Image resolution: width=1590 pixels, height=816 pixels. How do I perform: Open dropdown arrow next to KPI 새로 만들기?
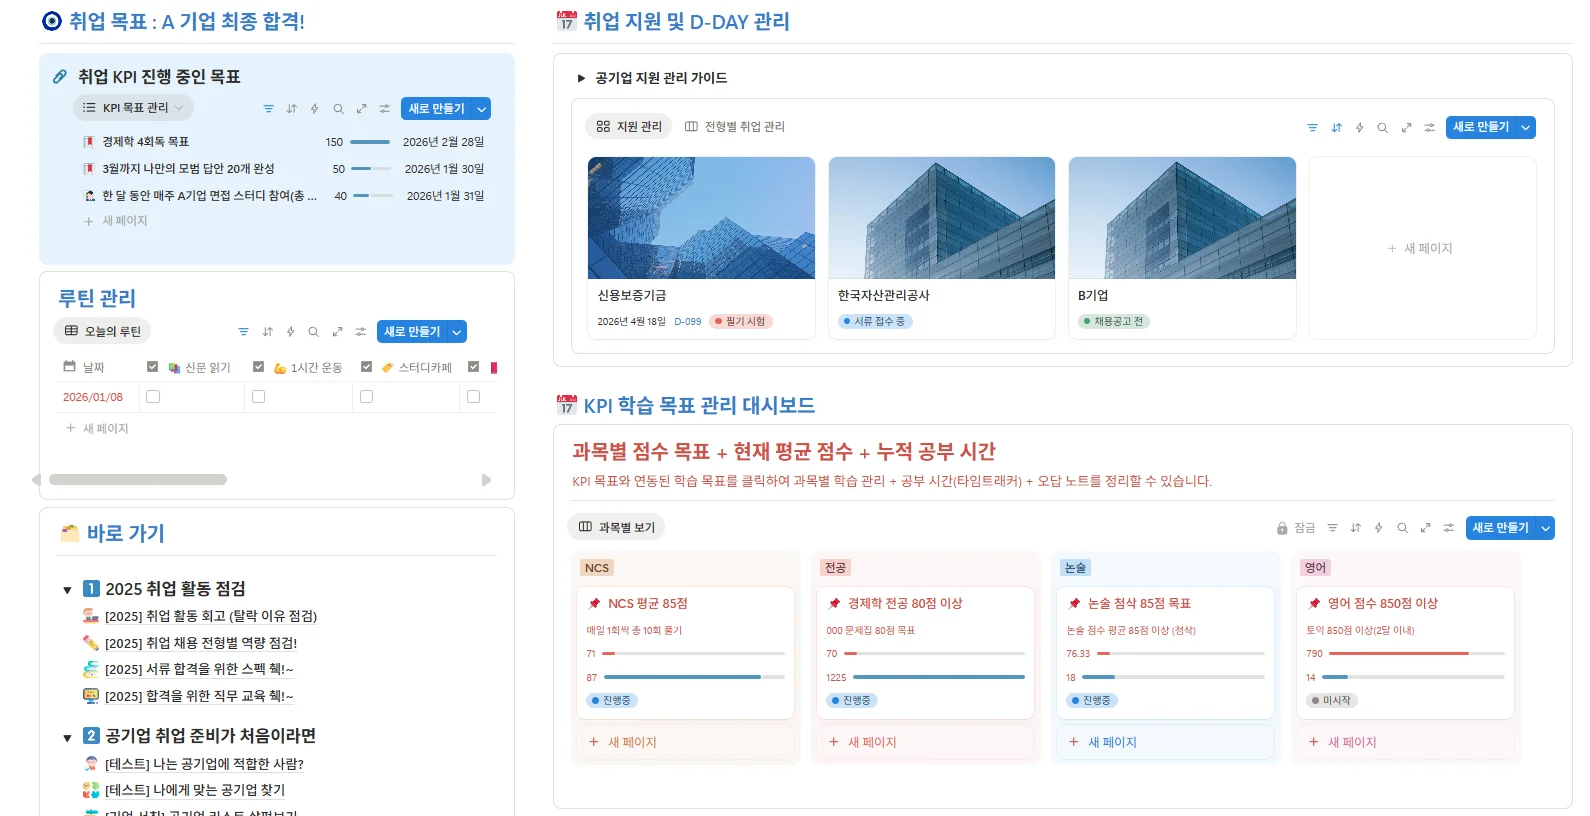click(481, 109)
